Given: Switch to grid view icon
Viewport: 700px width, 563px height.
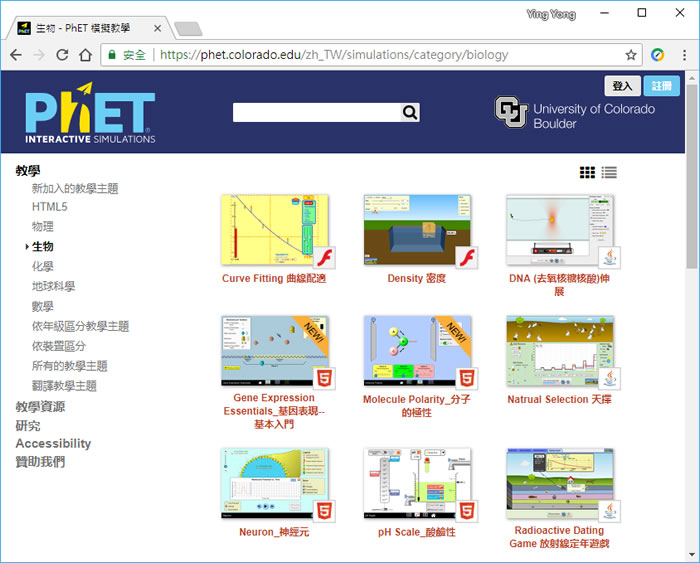Looking at the screenshot, I should [587, 172].
